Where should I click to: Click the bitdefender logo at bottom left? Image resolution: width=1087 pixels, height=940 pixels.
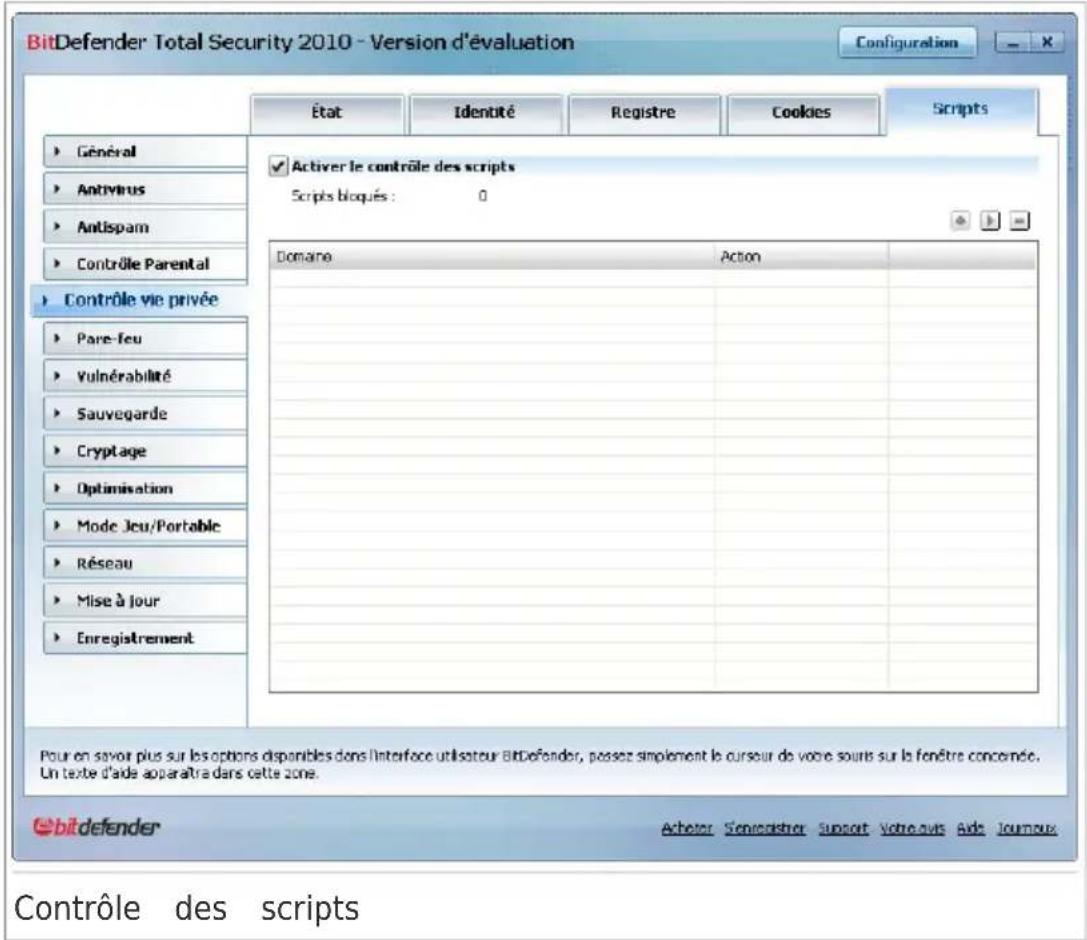tap(96, 826)
